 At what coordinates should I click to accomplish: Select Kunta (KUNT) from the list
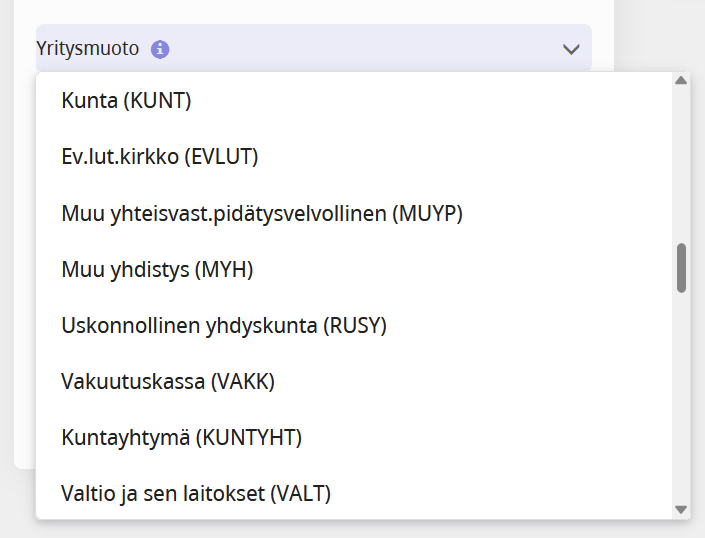point(126,101)
